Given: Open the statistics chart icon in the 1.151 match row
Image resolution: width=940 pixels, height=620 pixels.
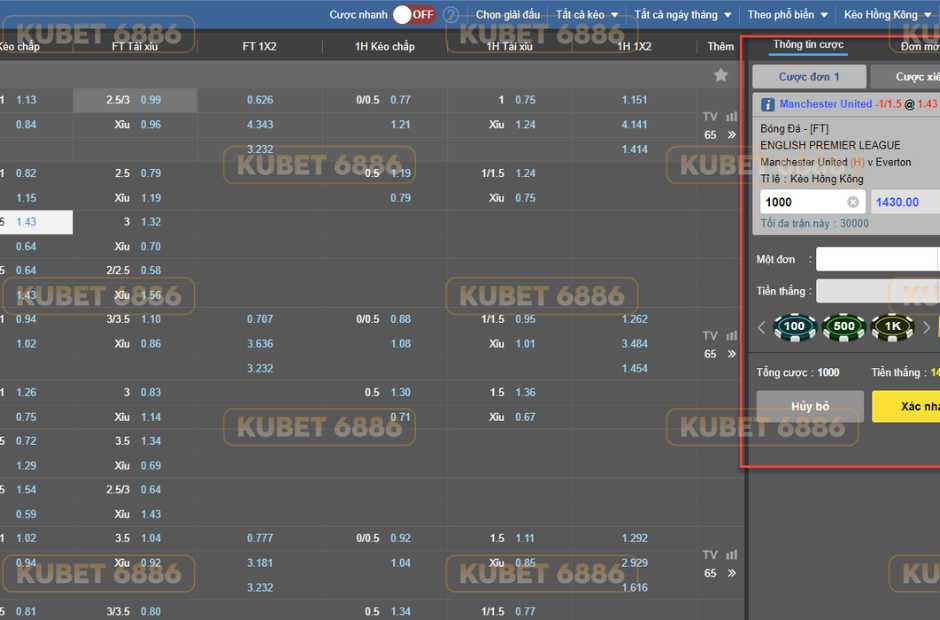Looking at the screenshot, I should [x=731, y=116].
